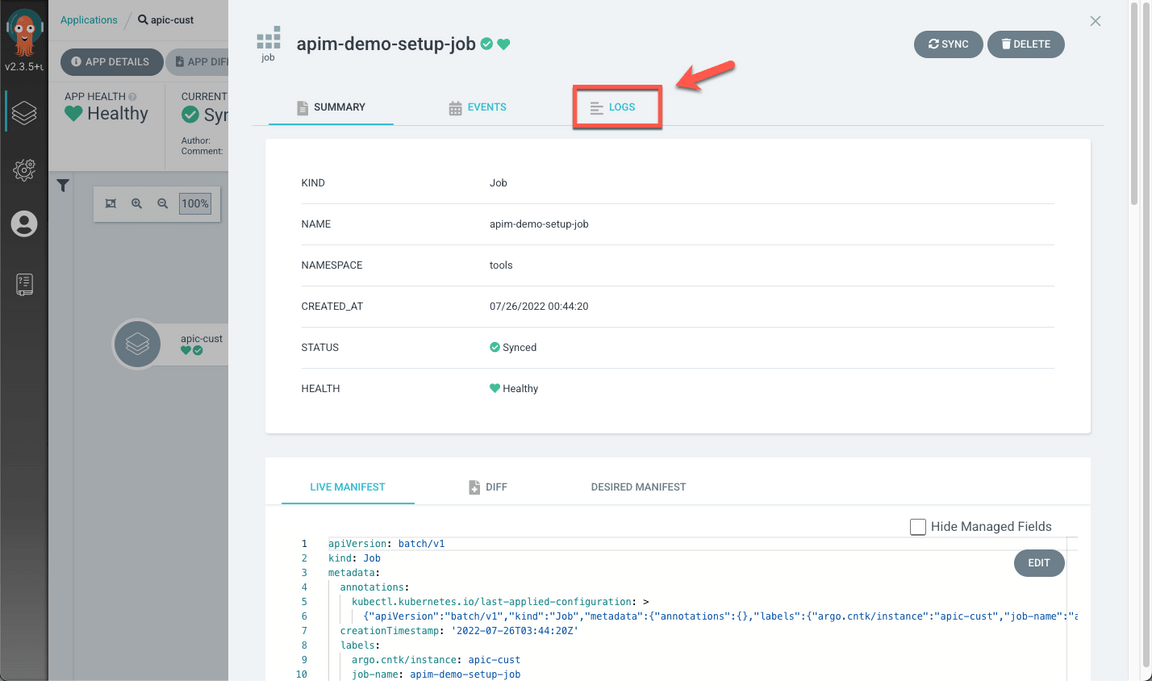
Task: Open the DIFF manifest tab
Action: tap(487, 487)
